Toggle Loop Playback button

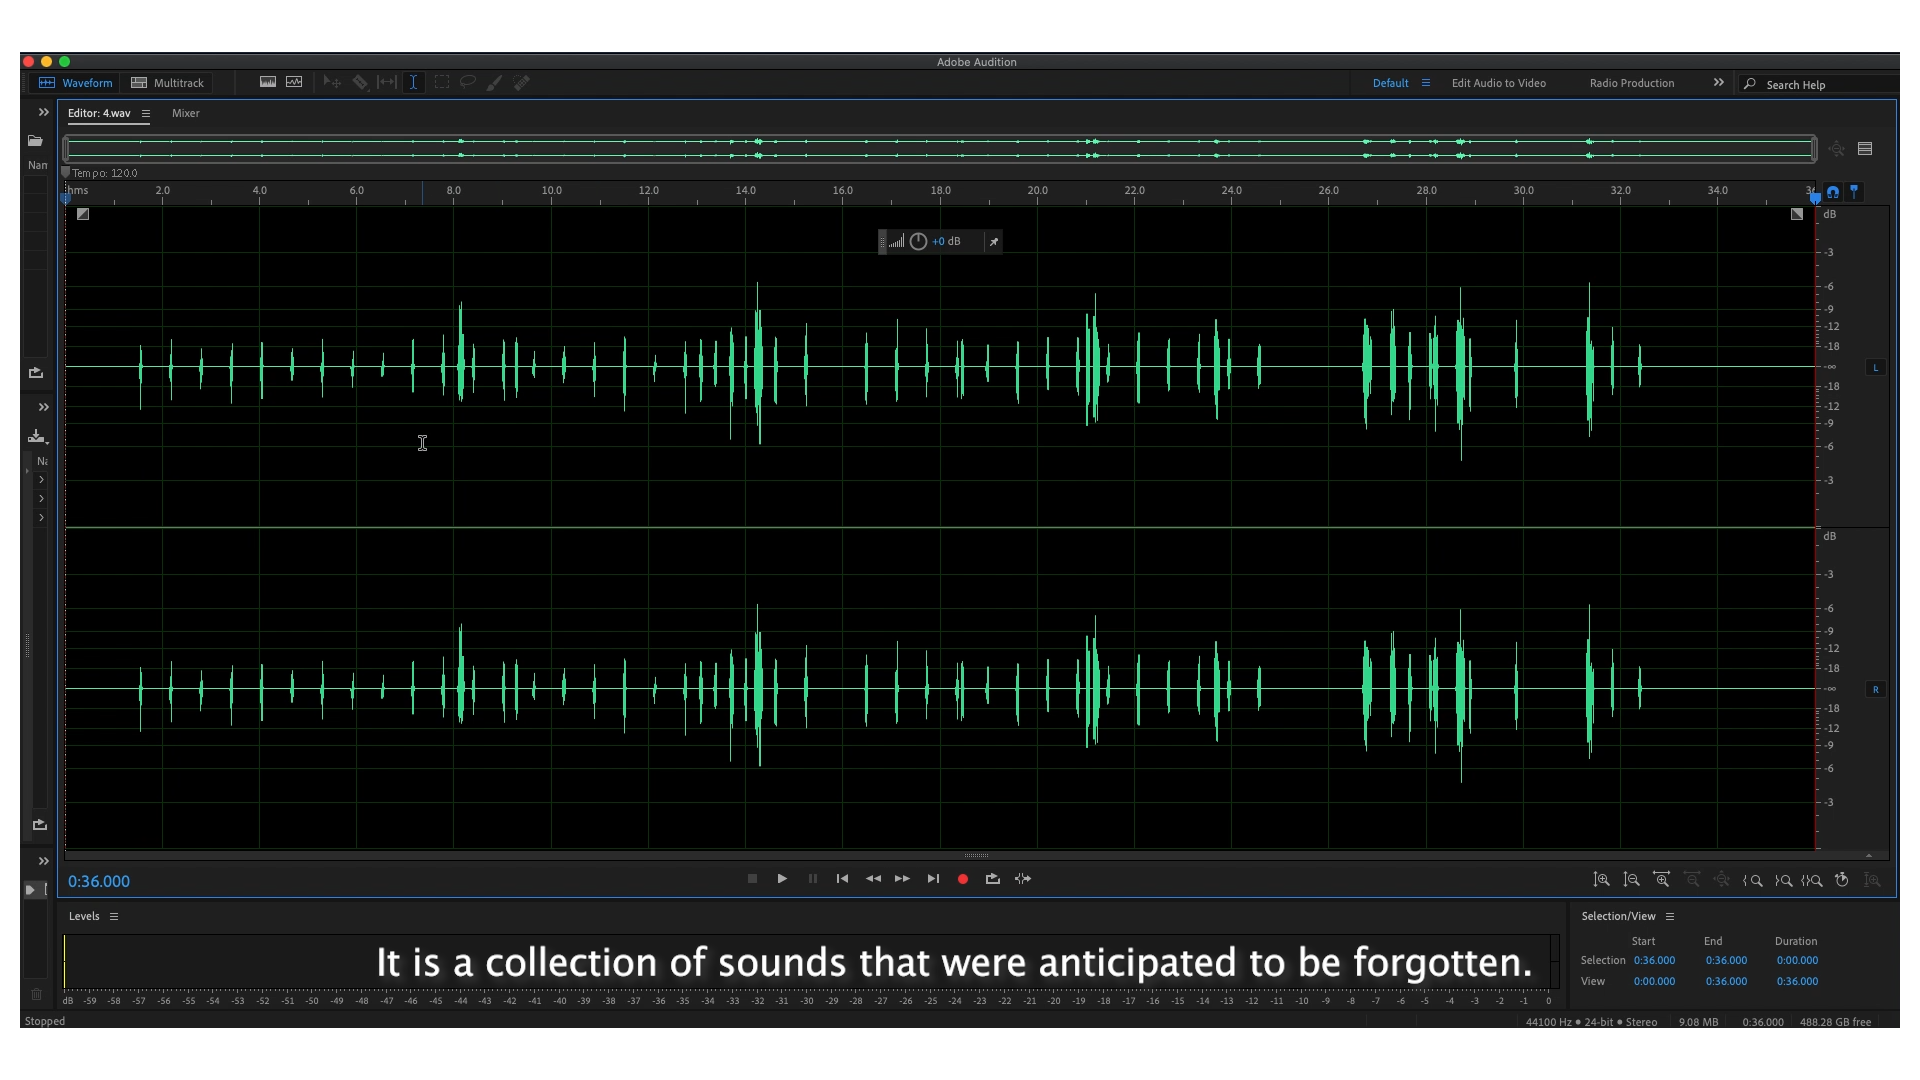pos(992,879)
